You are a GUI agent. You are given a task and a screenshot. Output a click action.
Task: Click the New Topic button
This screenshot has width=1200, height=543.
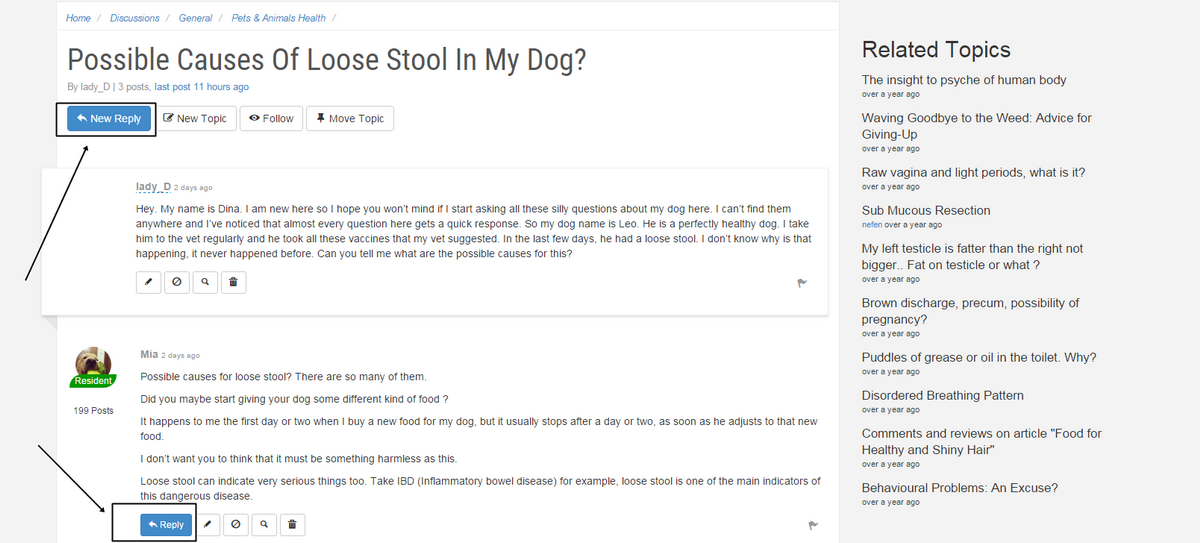click(195, 118)
